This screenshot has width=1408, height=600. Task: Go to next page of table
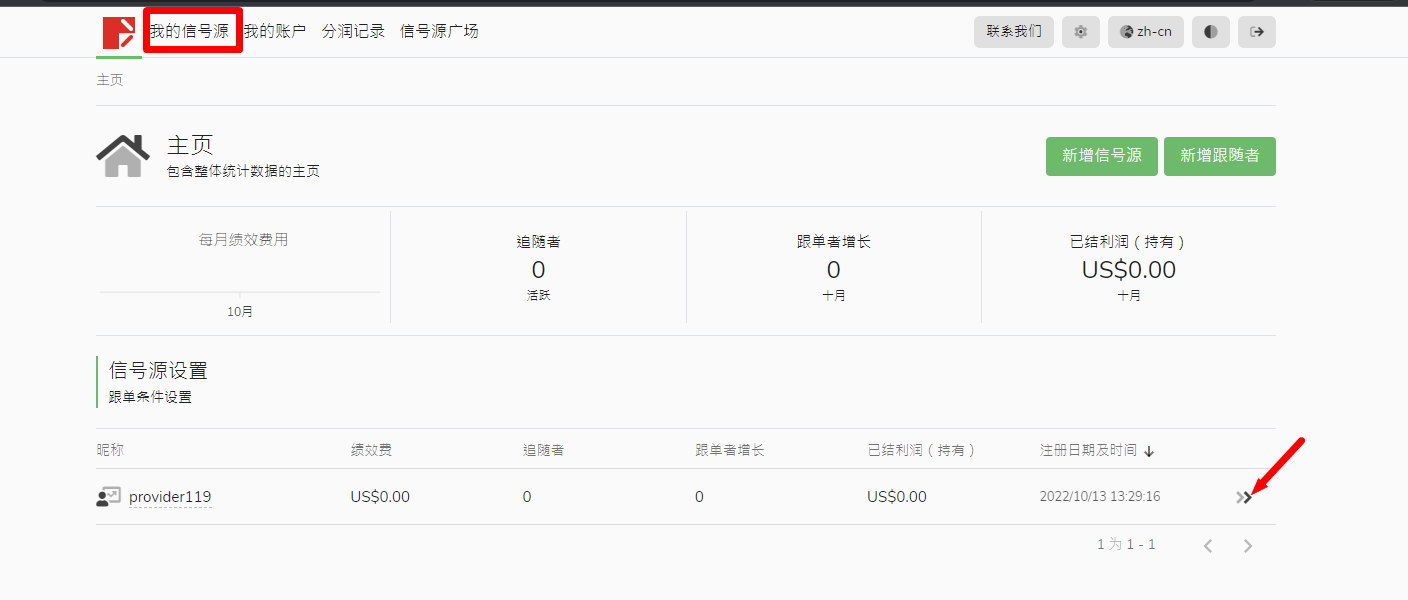(1247, 546)
